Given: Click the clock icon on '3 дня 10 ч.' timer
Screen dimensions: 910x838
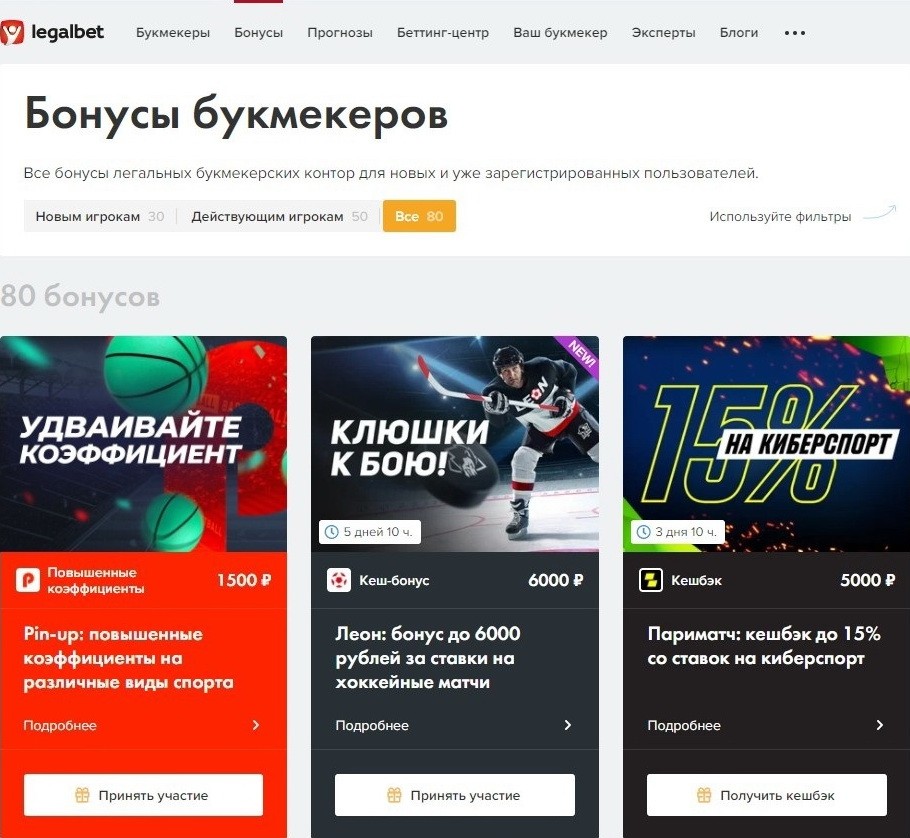Looking at the screenshot, I should pos(644,532).
